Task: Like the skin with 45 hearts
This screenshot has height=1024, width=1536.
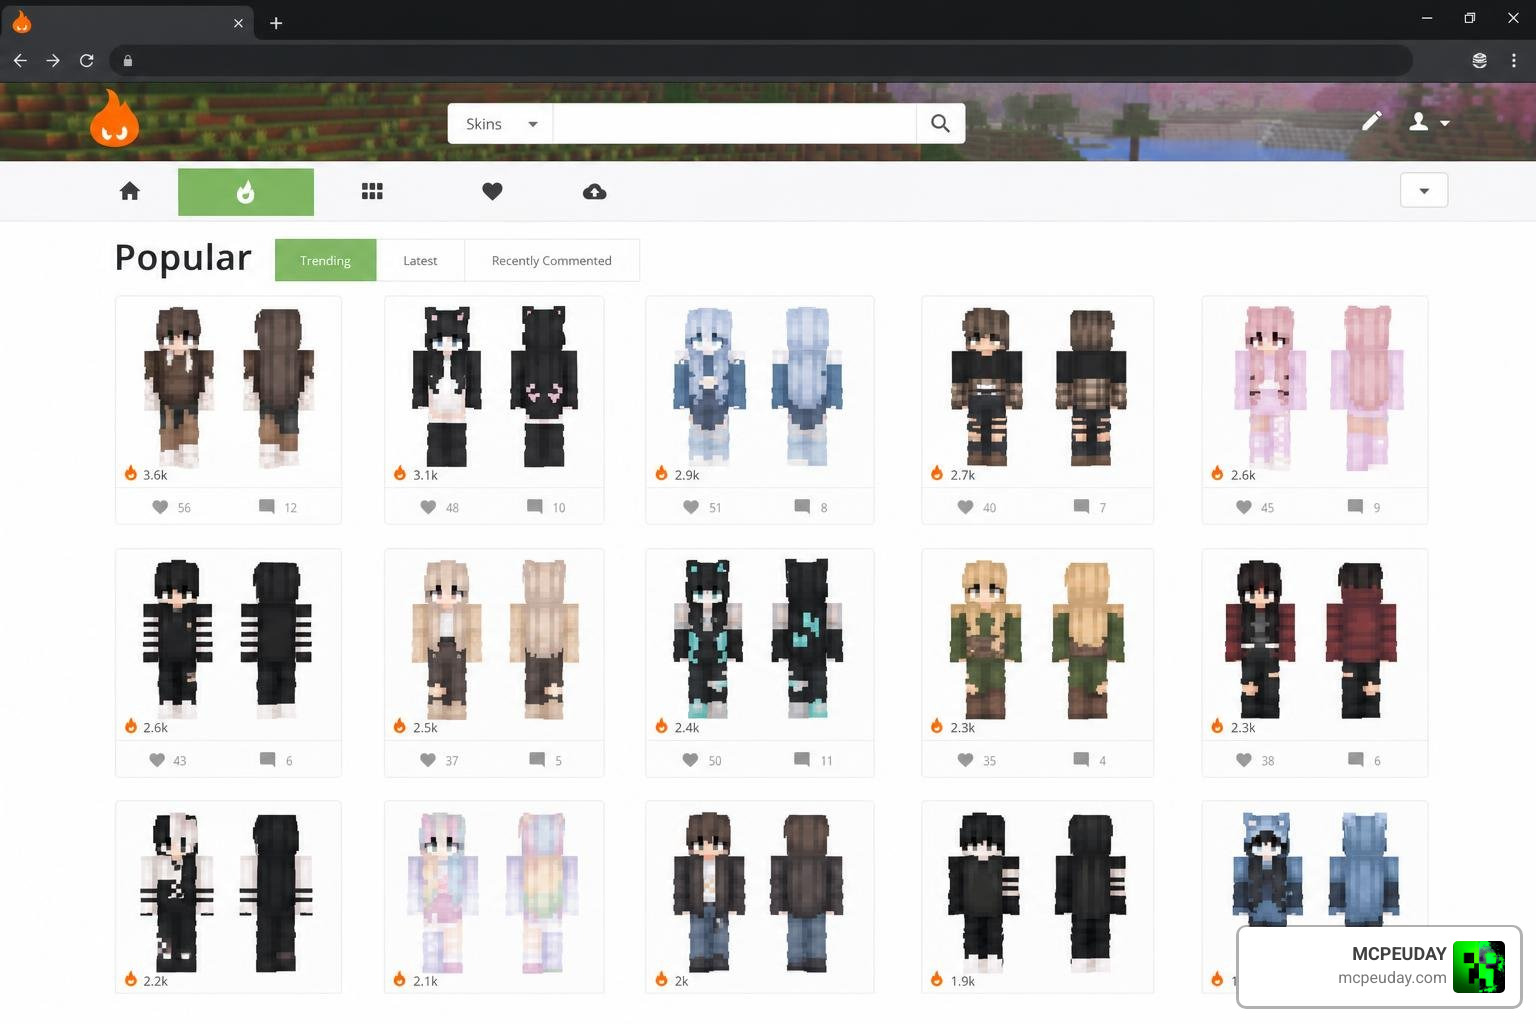Action: tap(1244, 507)
